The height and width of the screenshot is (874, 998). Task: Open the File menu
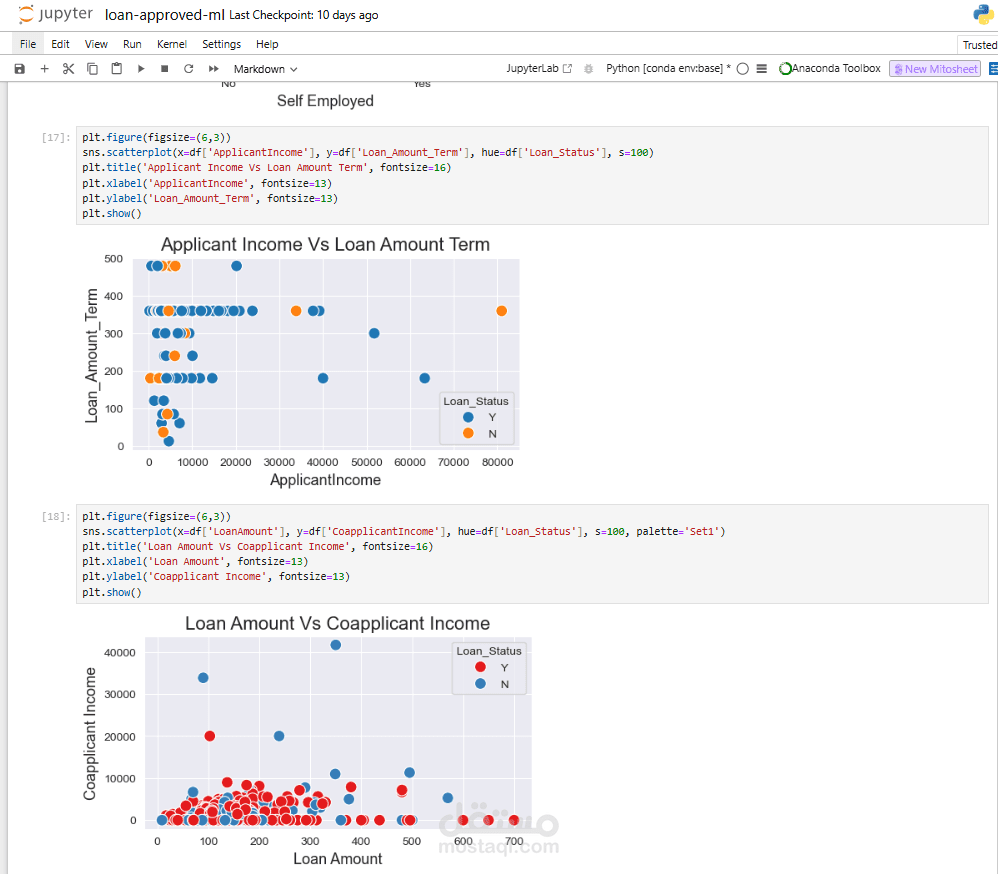pos(28,44)
